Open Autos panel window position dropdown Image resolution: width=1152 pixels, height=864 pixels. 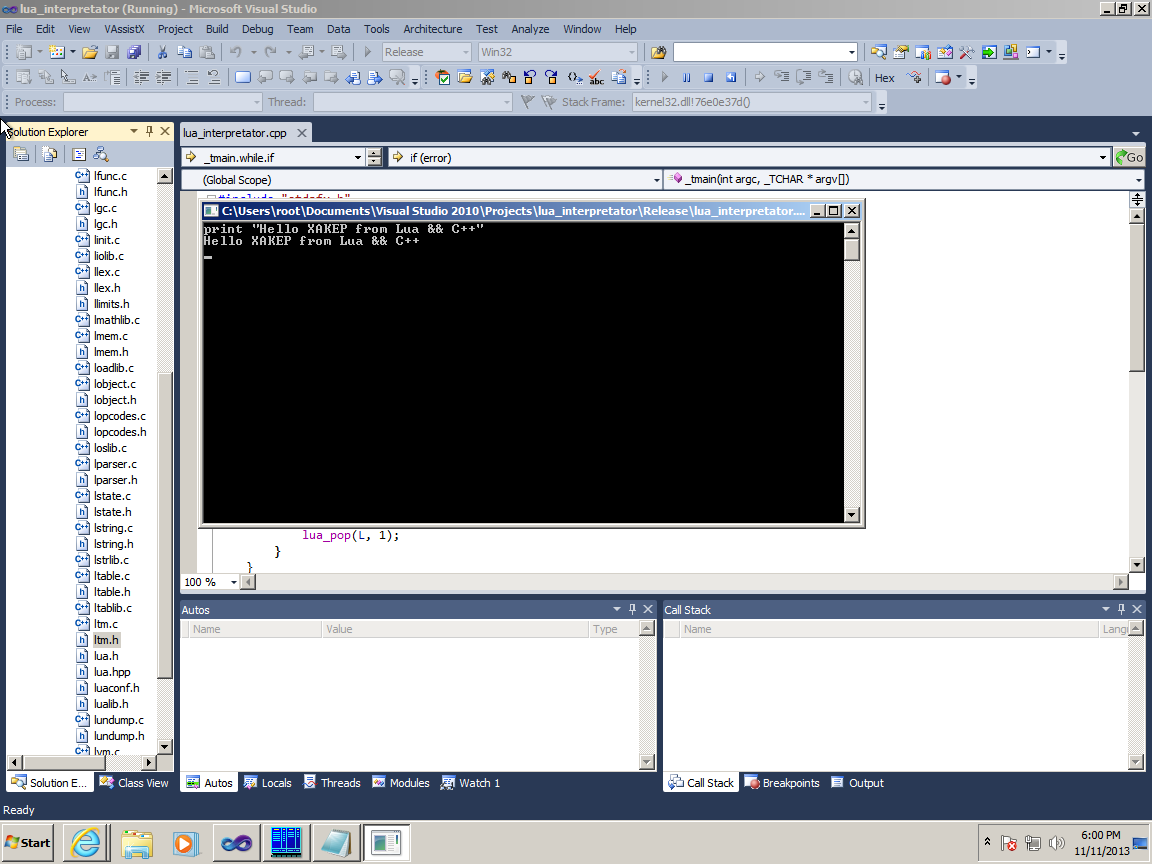pos(616,609)
